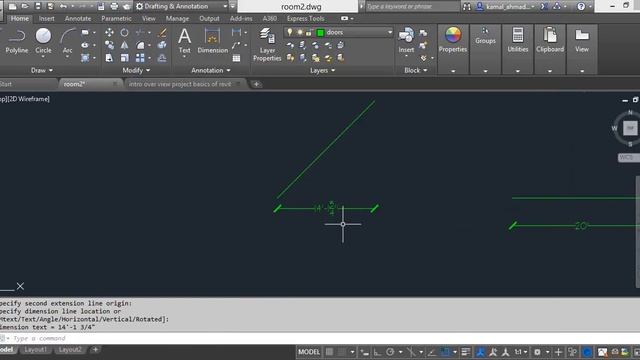Toggle lineweight display in status bar
This screenshot has height=360, width=640.
click(466, 352)
